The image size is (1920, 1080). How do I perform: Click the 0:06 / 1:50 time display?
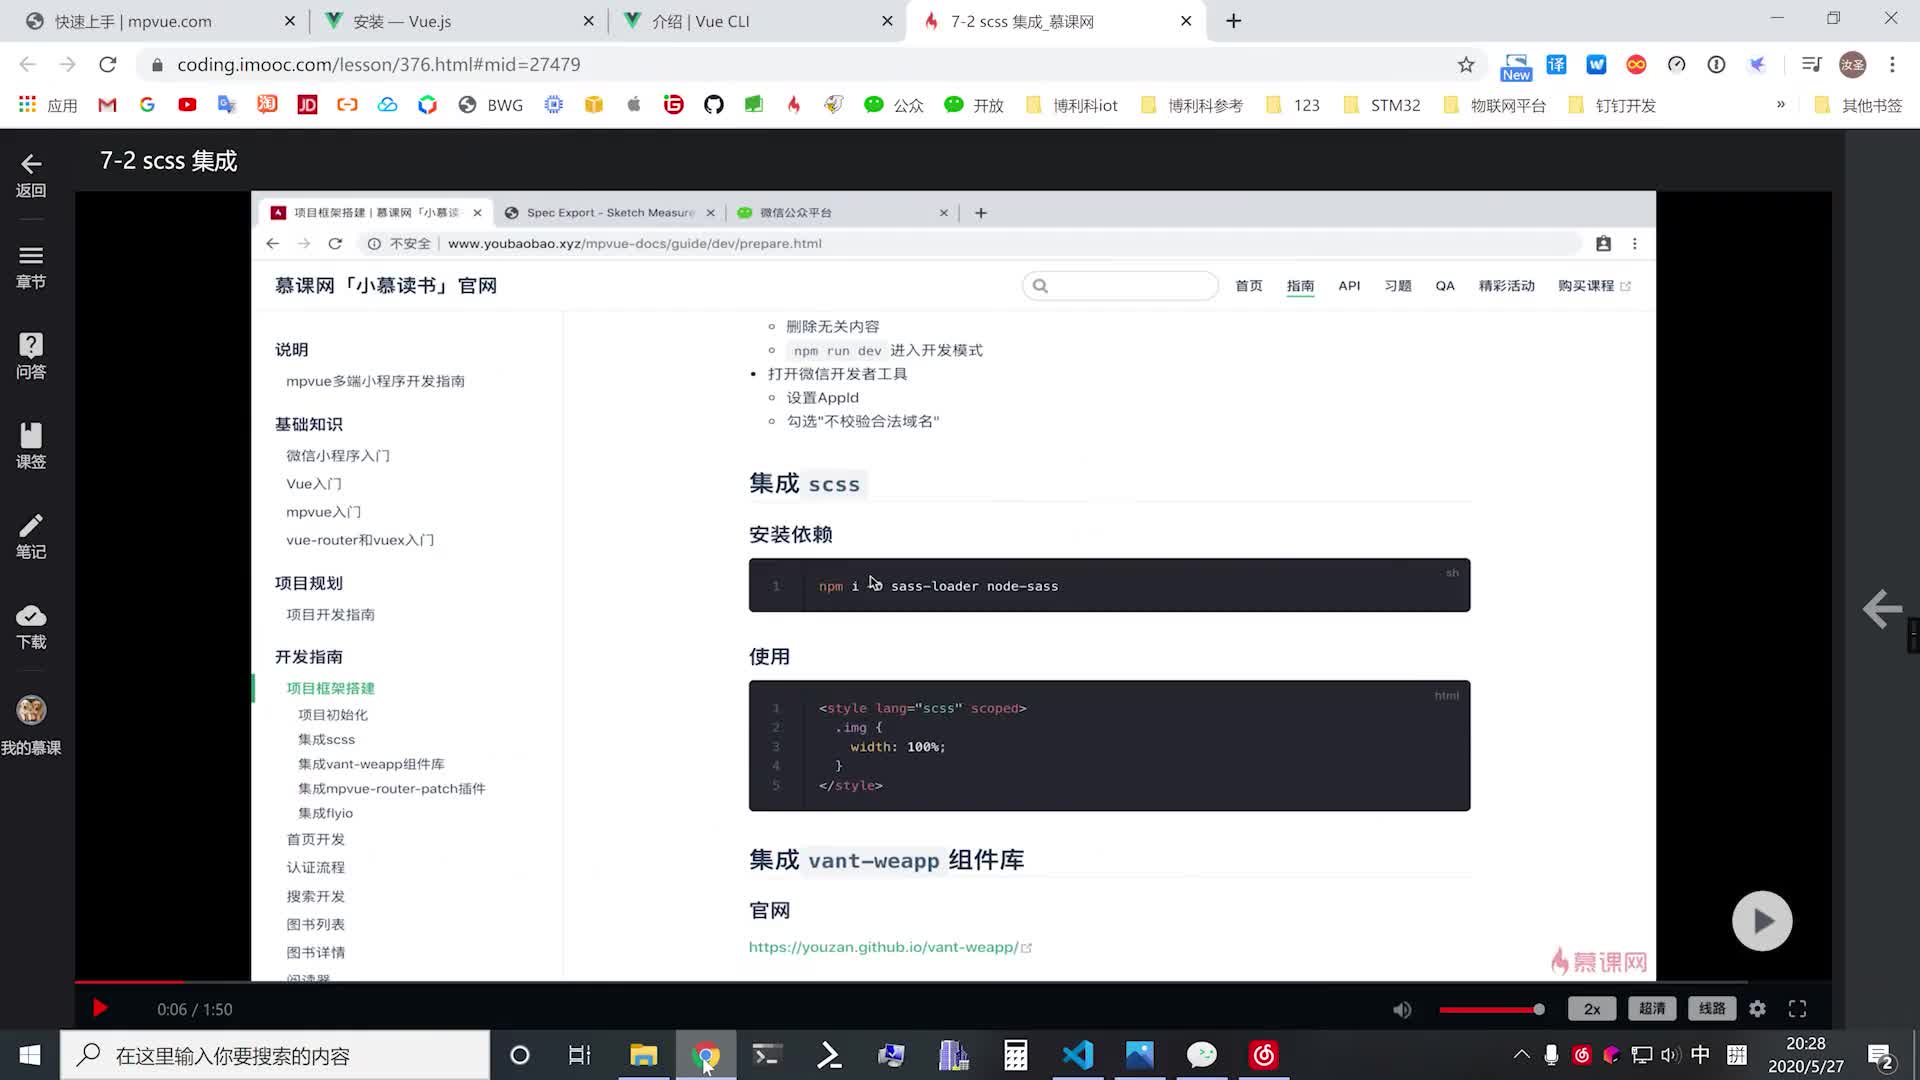(195, 1009)
